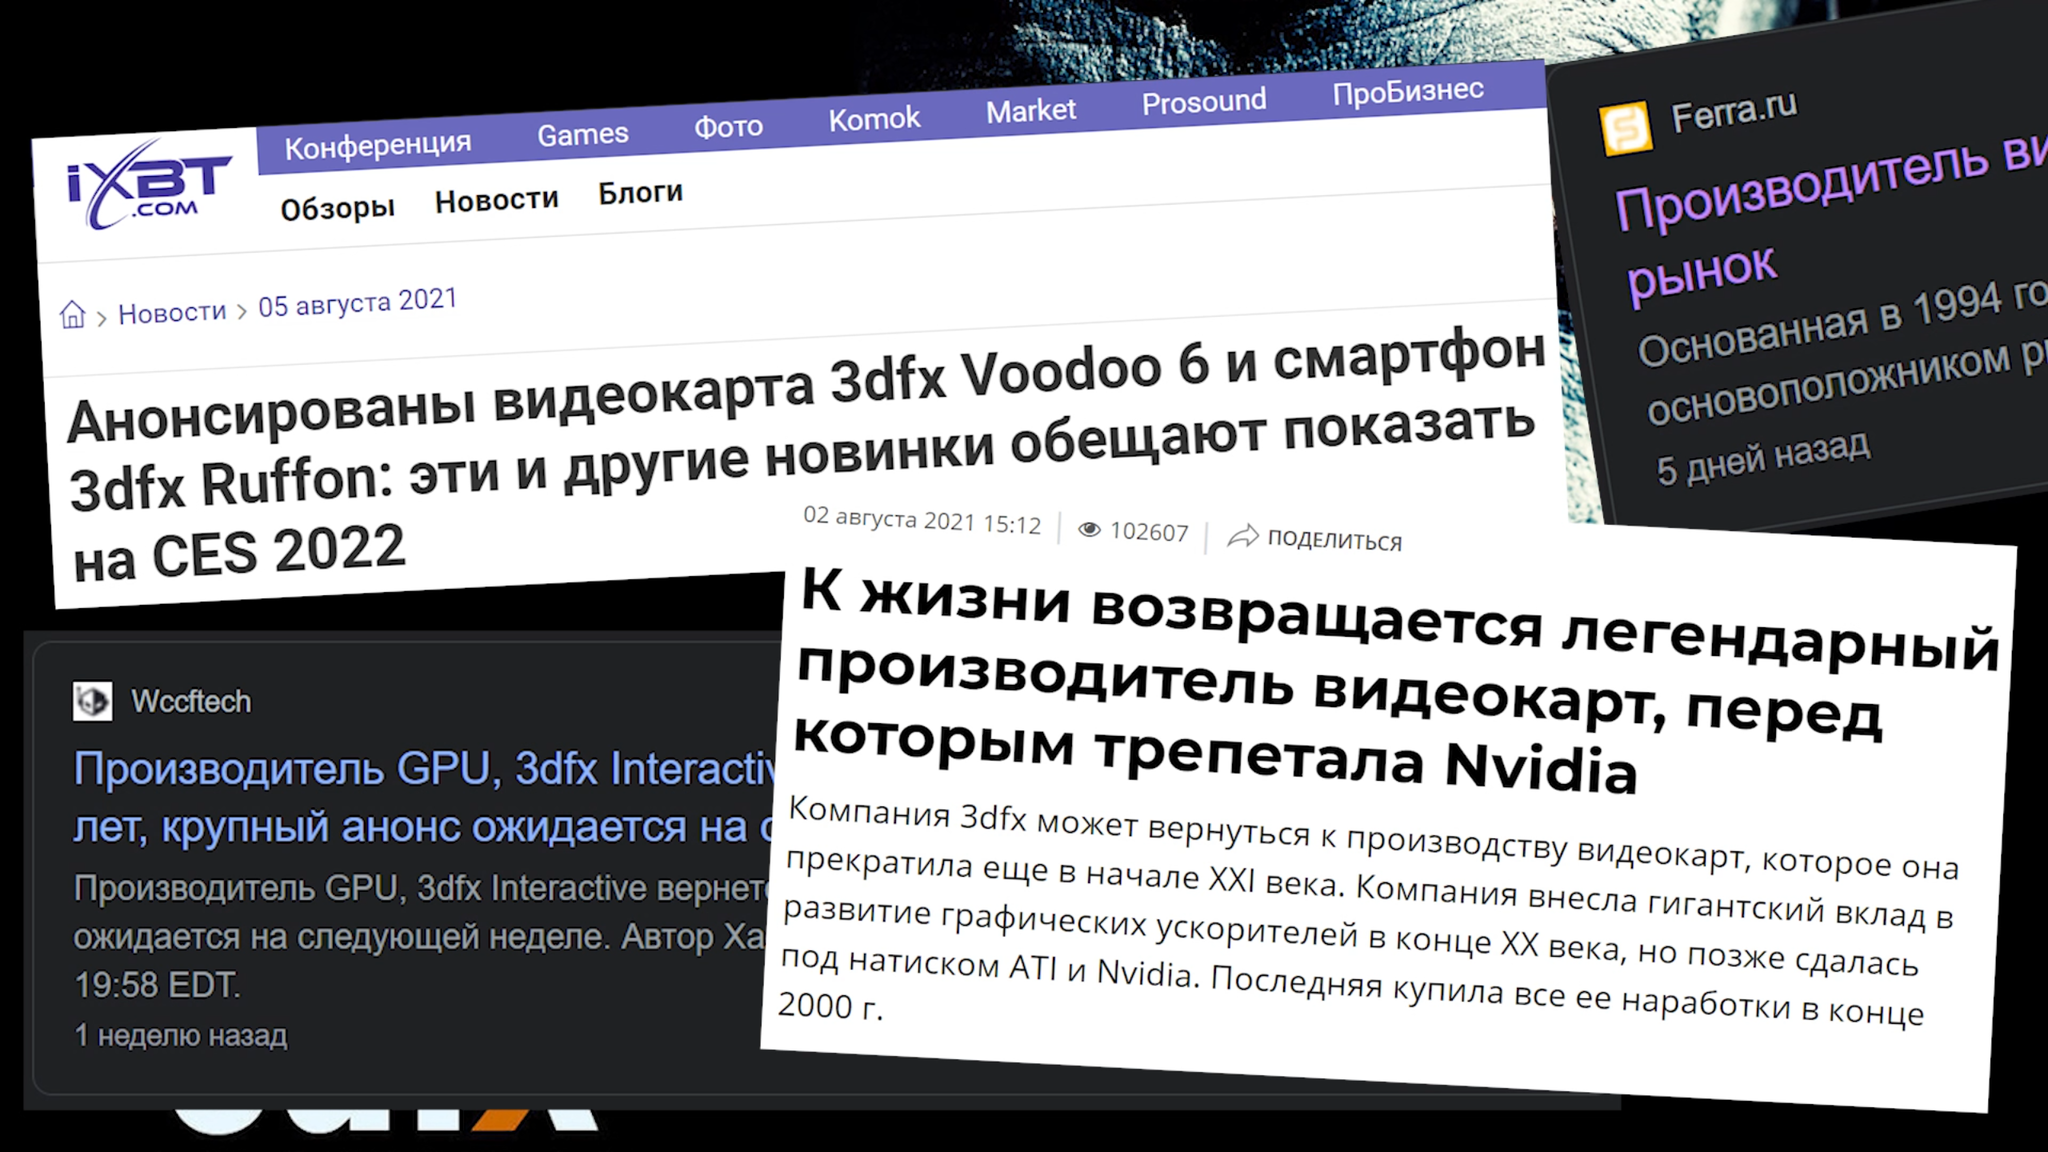Viewport: 2048px width, 1152px height.
Task: Open the Prosound tab on iXBT
Action: (1204, 101)
